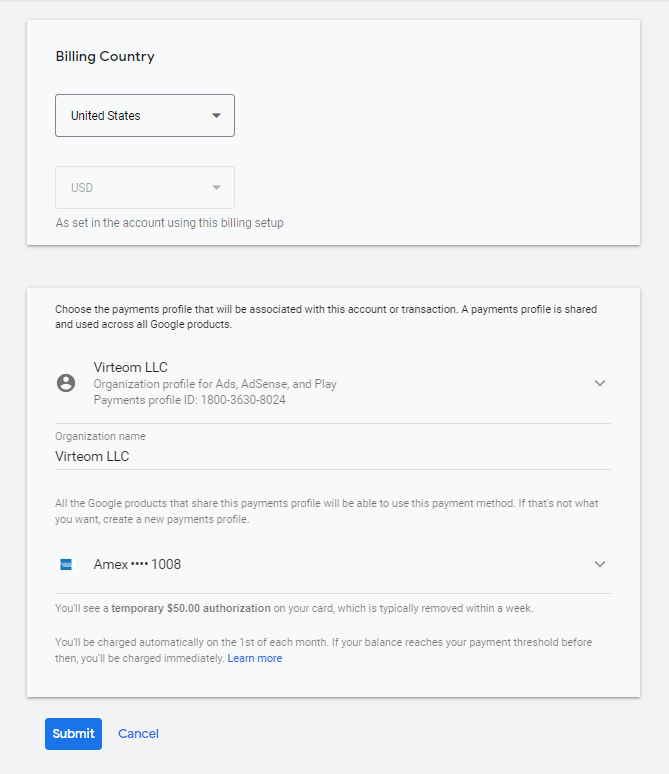This screenshot has width=669, height=774.
Task: Click the dropdown arrow next to United States
Action: tap(216, 116)
